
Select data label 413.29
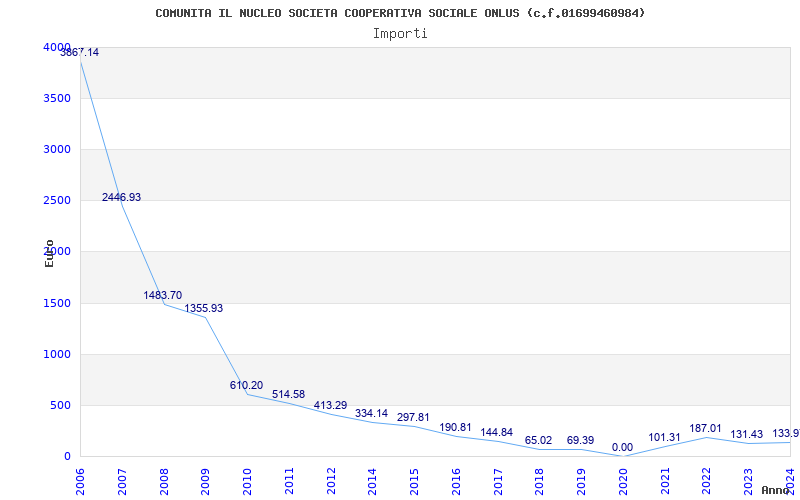(x=330, y=406)
